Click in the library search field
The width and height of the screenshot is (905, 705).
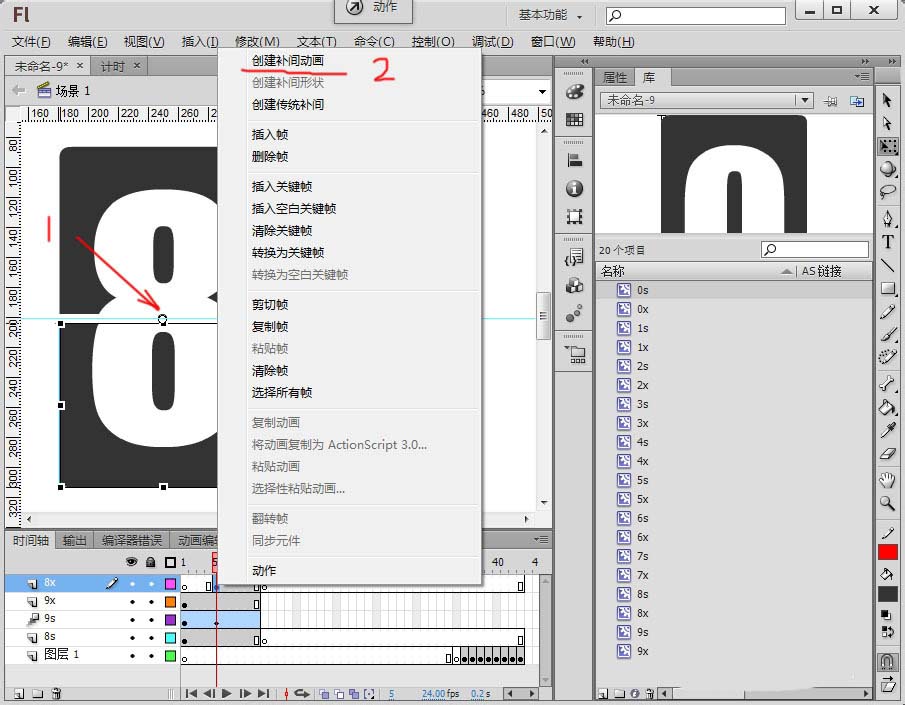click(x=815, y=249)
